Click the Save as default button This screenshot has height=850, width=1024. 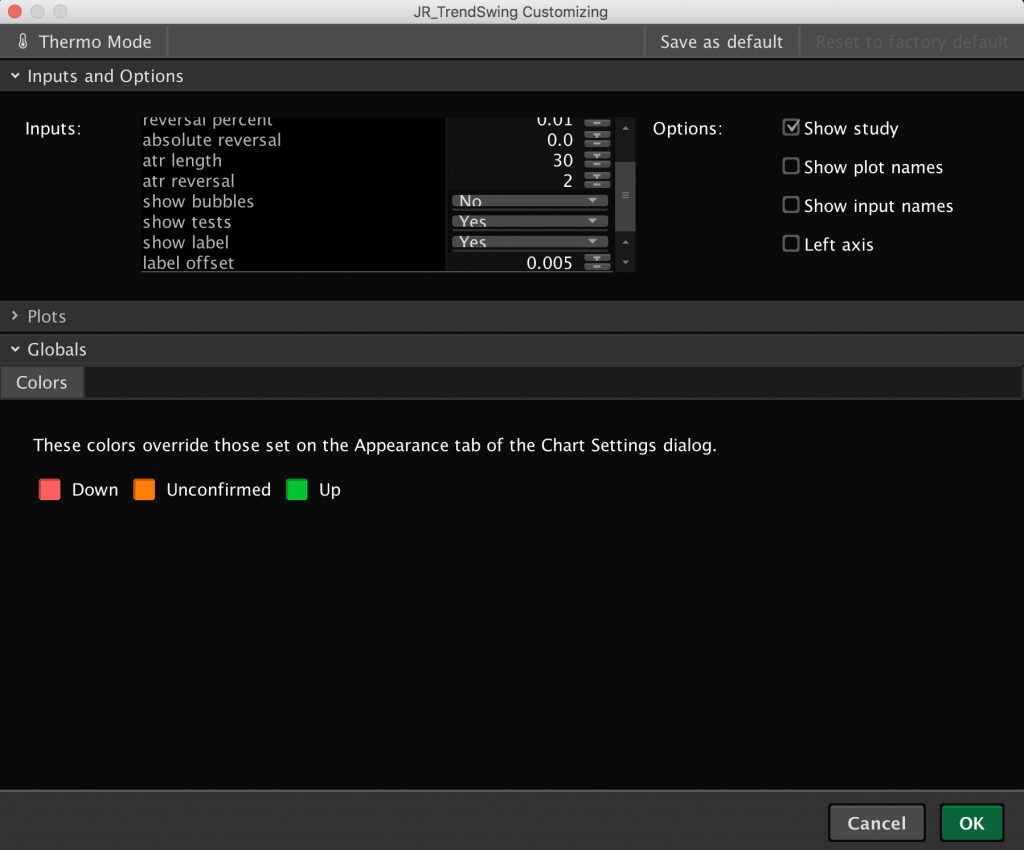tap(721, 42)
